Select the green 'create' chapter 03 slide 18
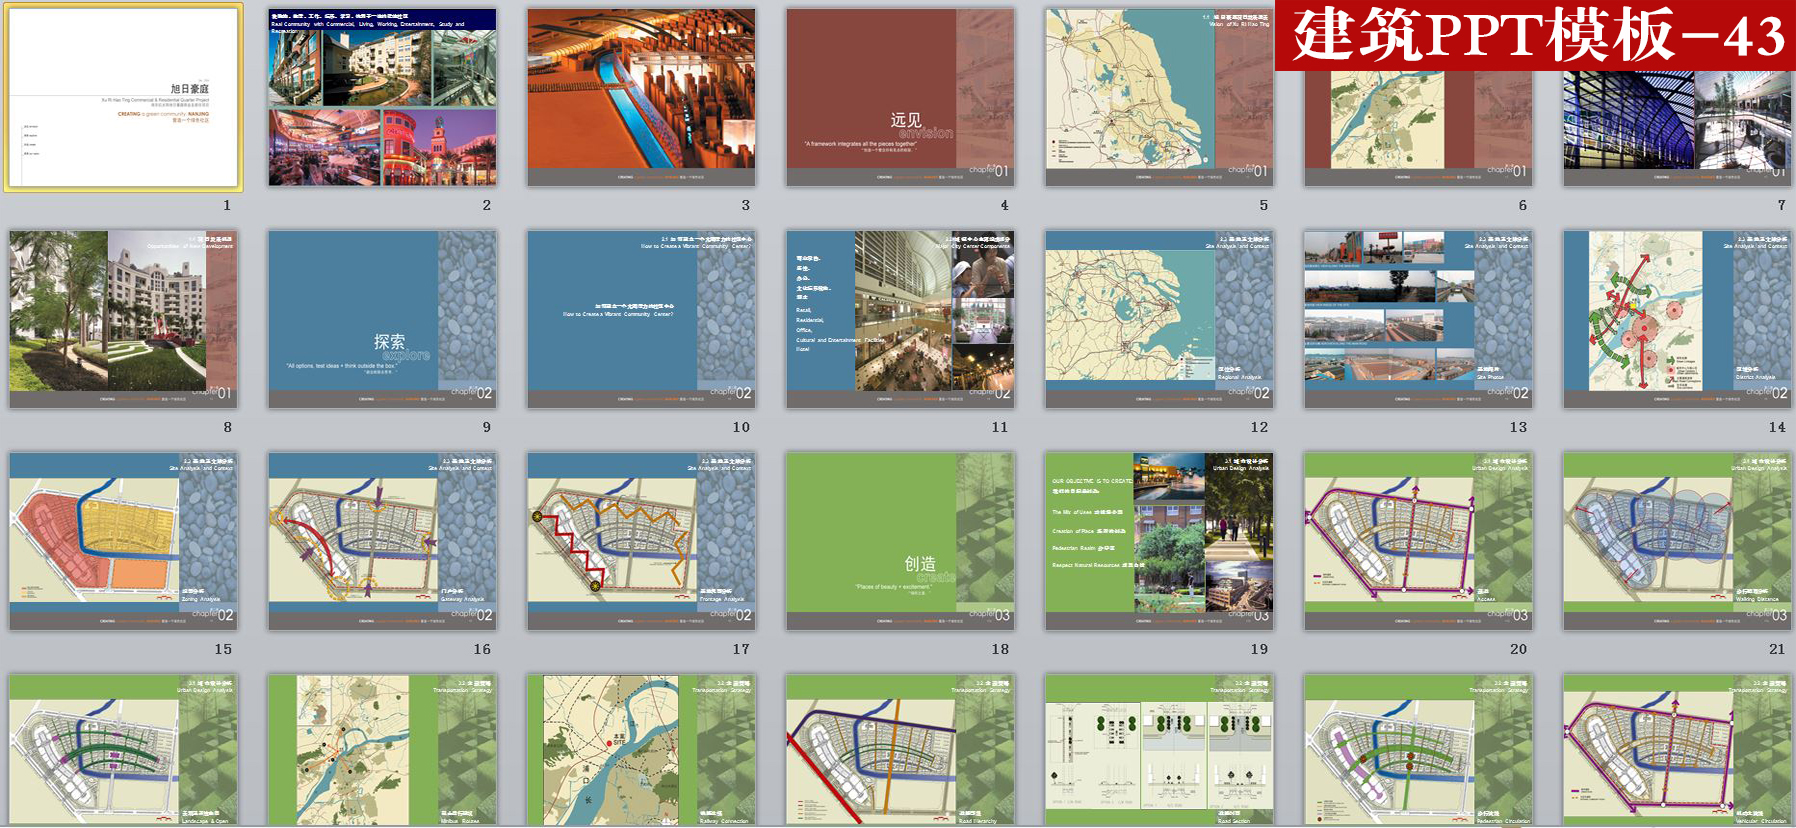 tap(900, 541)
